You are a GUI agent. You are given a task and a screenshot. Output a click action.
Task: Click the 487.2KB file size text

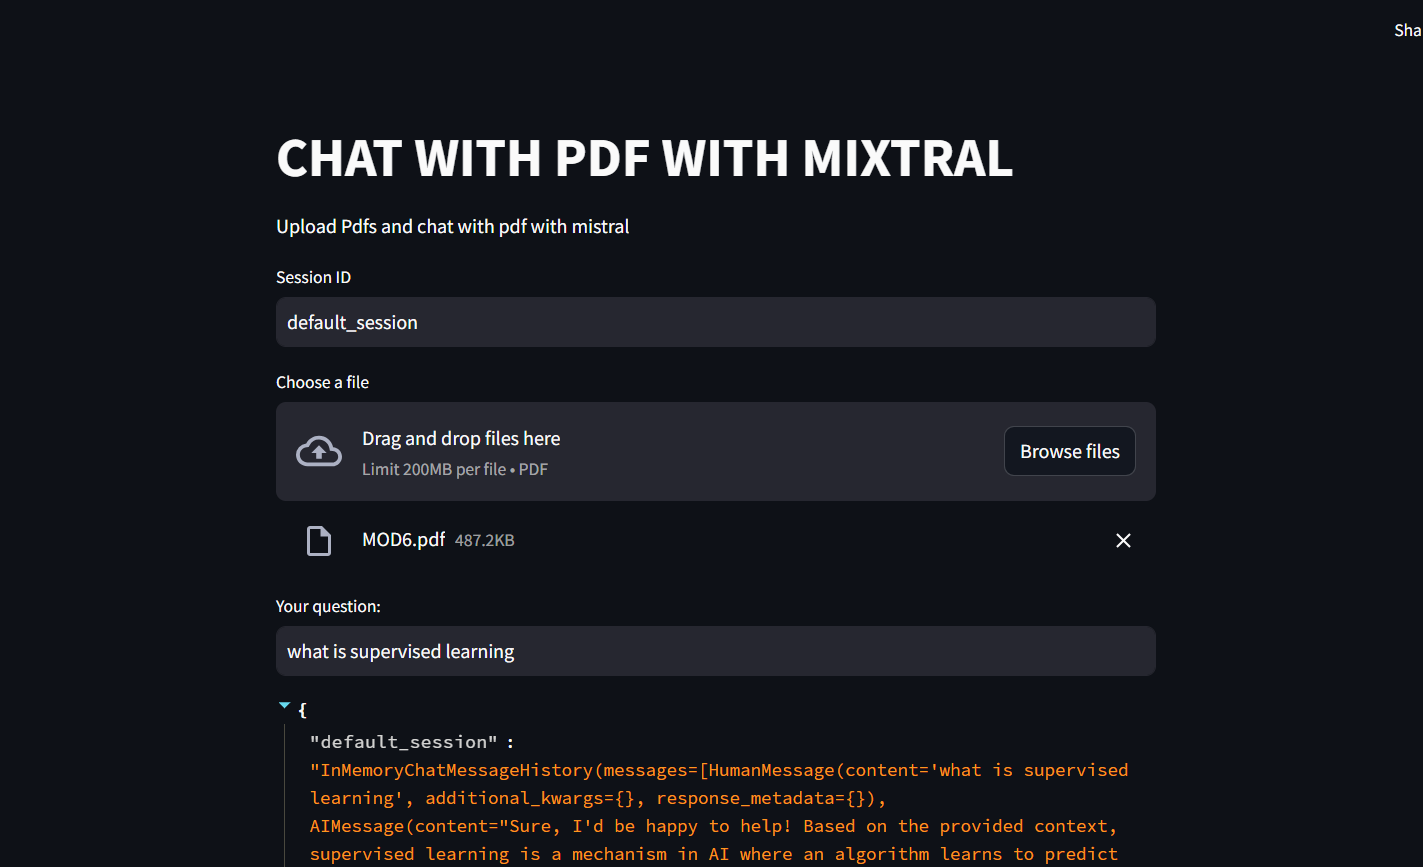point(485,541)
